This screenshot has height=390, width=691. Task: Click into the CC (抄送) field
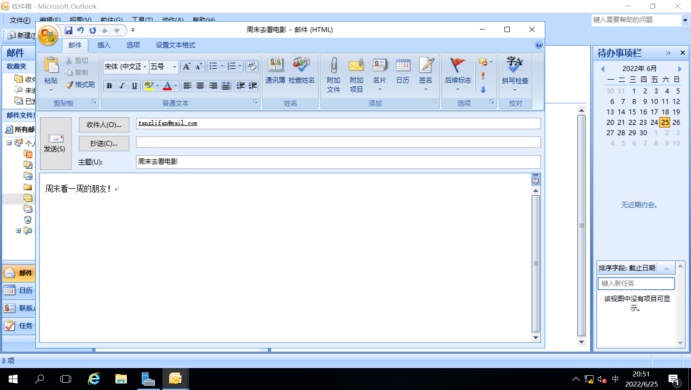[338, 142]
